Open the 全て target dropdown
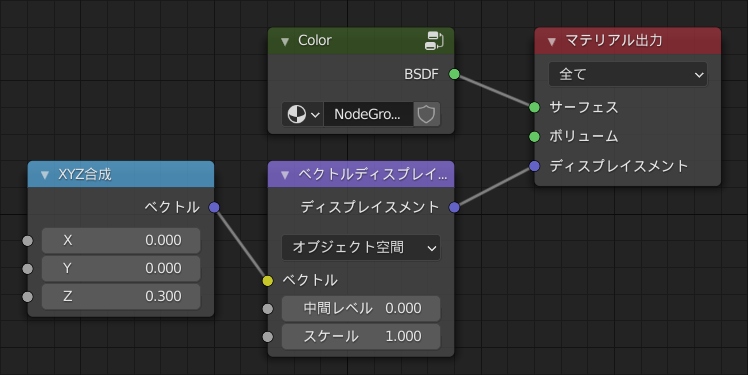This screenshot has width=748, height=375. [x=628, y=74]
